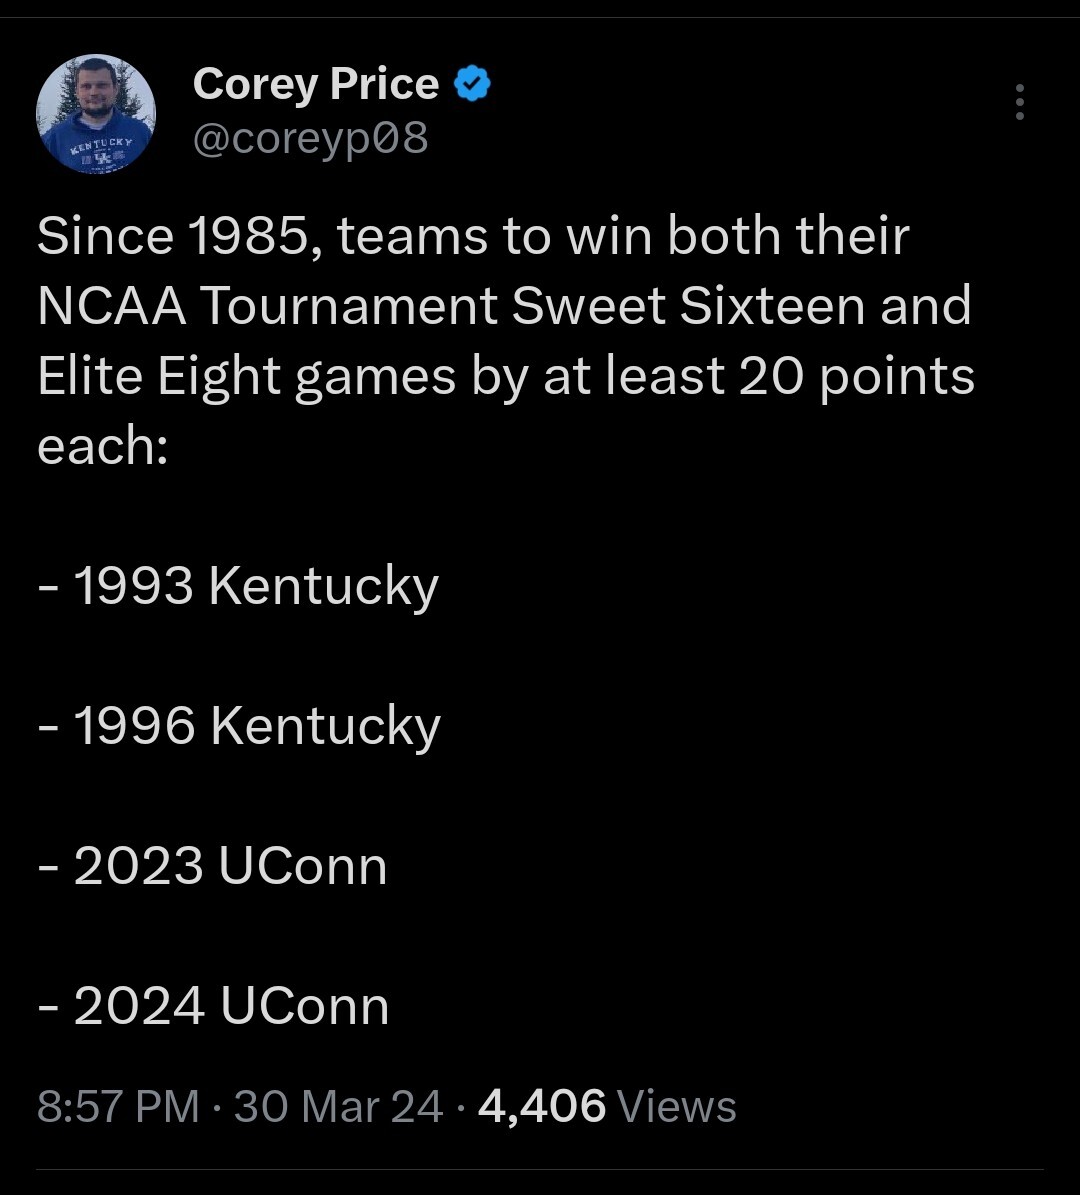
Task: Click the words NCAA Tournament in tweet
Action: (268, 307)
